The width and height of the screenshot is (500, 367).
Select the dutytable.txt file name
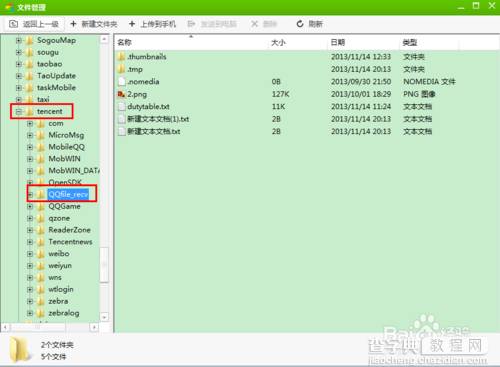click(148, 107)
